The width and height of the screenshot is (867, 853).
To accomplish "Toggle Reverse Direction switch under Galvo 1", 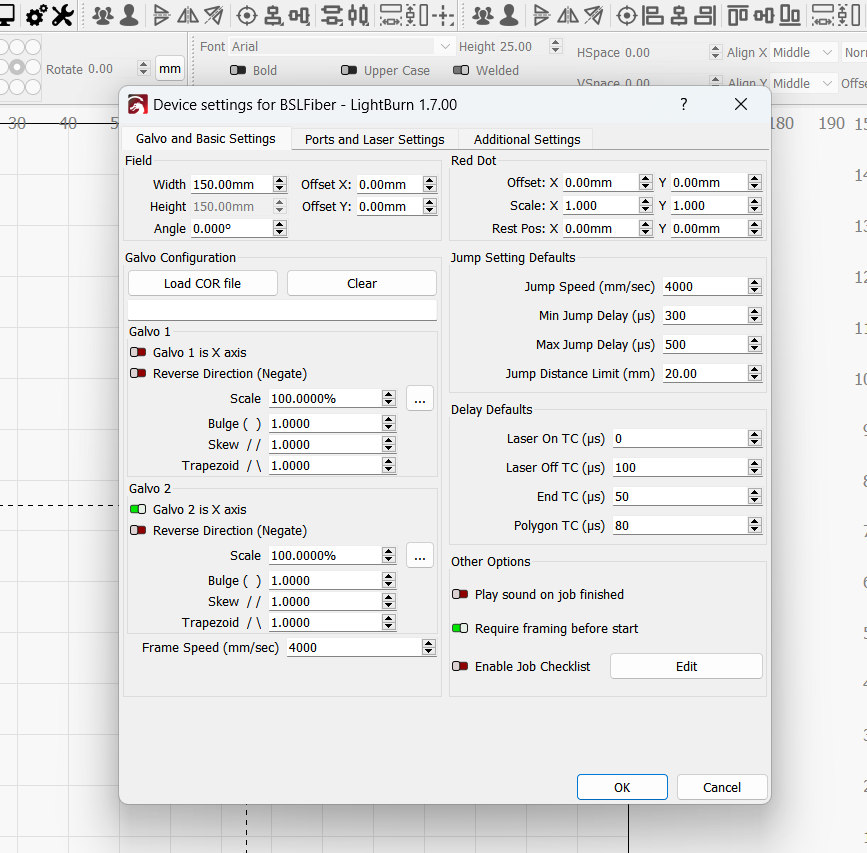I will pyautogui.click(x=138, y=373).
